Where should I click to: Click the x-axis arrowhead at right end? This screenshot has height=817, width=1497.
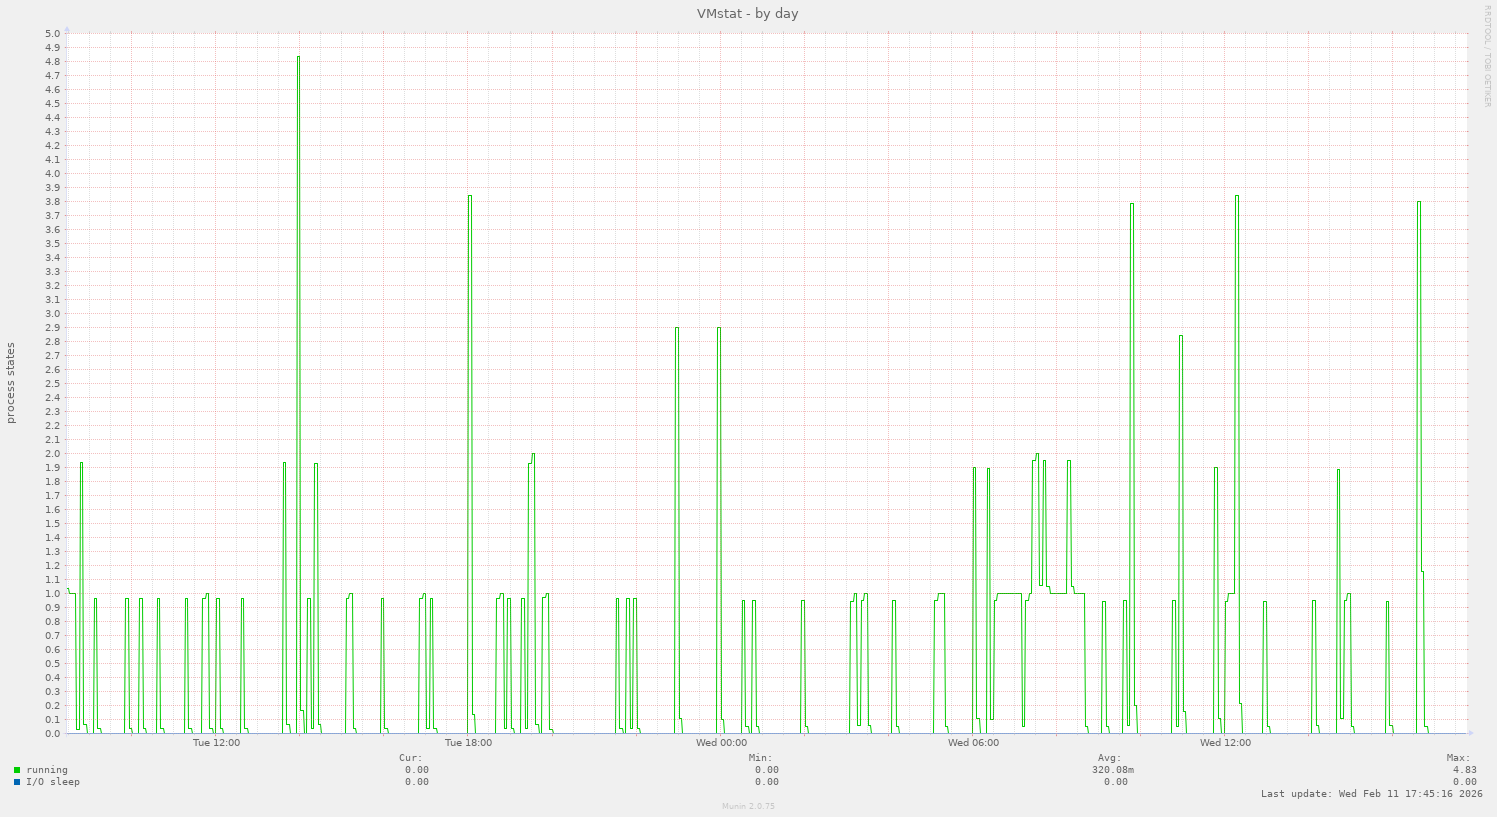(1469, 733)
